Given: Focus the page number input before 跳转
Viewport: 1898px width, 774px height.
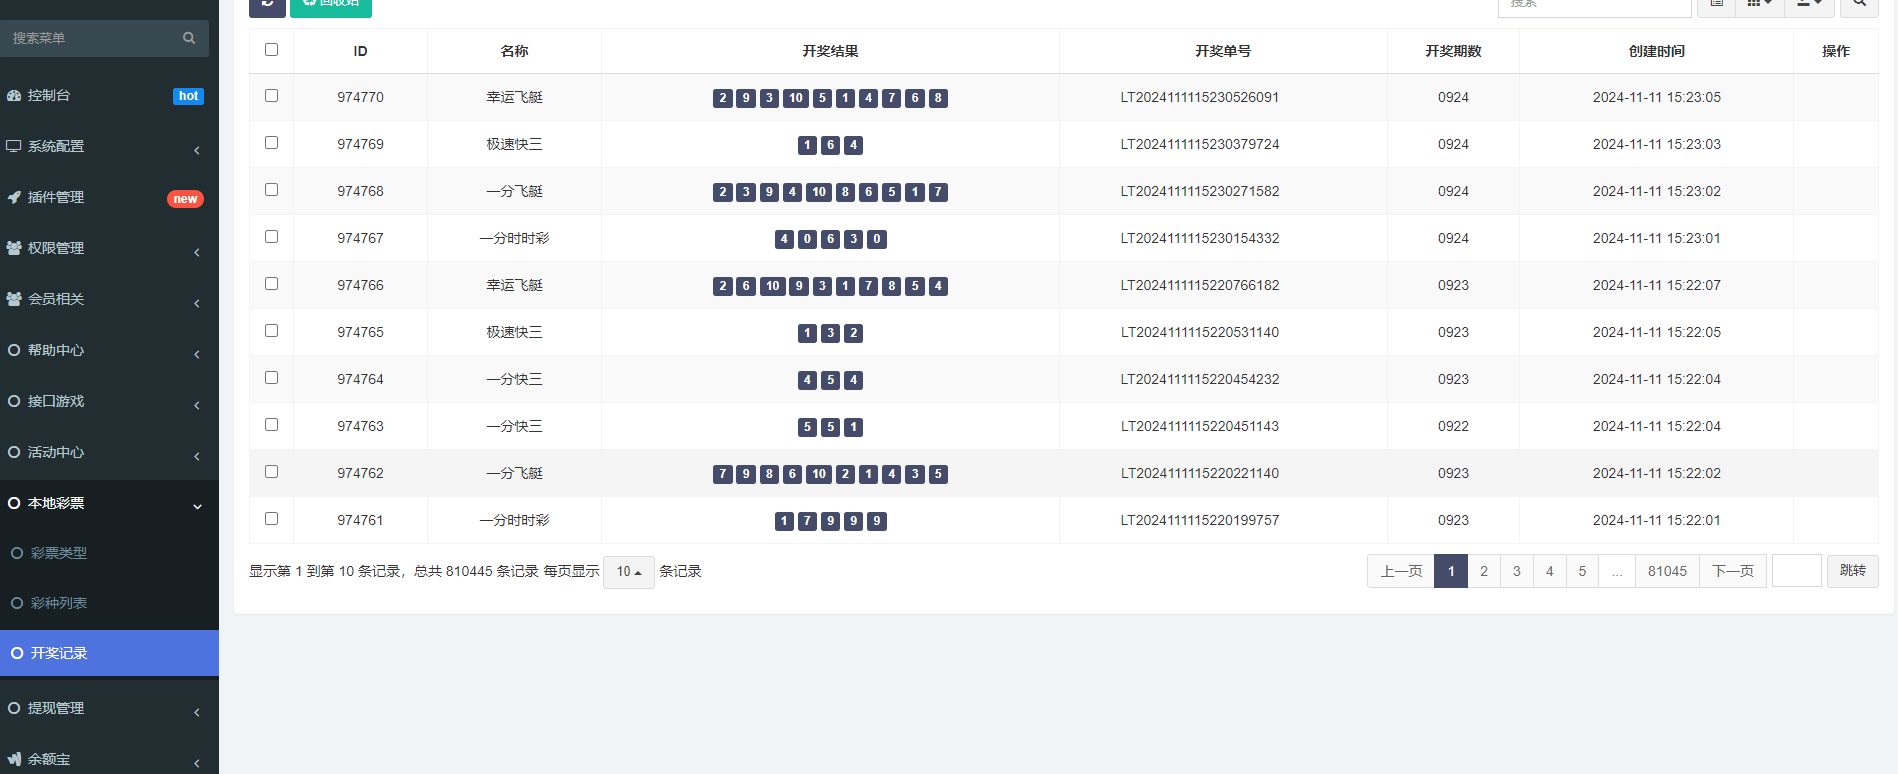Looking at the screenshot, I should click(1796, 571).
